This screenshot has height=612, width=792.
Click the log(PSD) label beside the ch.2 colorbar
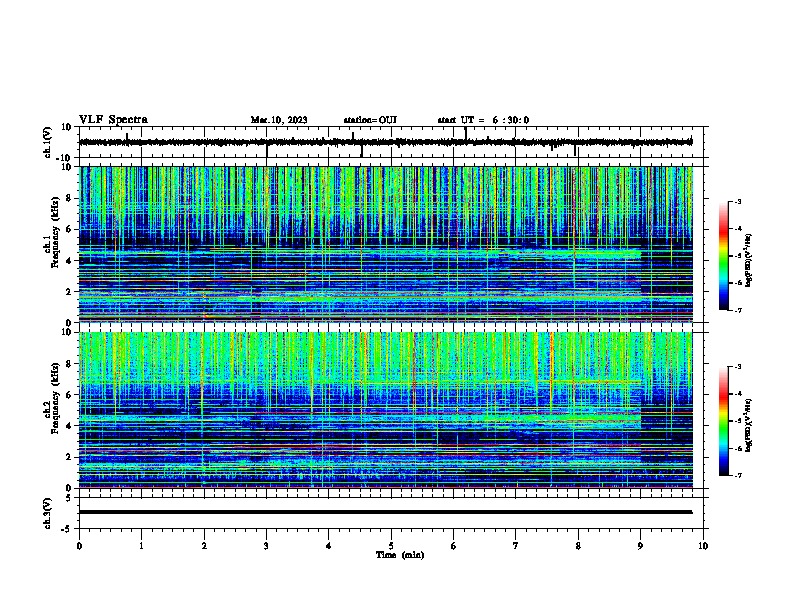749,426
